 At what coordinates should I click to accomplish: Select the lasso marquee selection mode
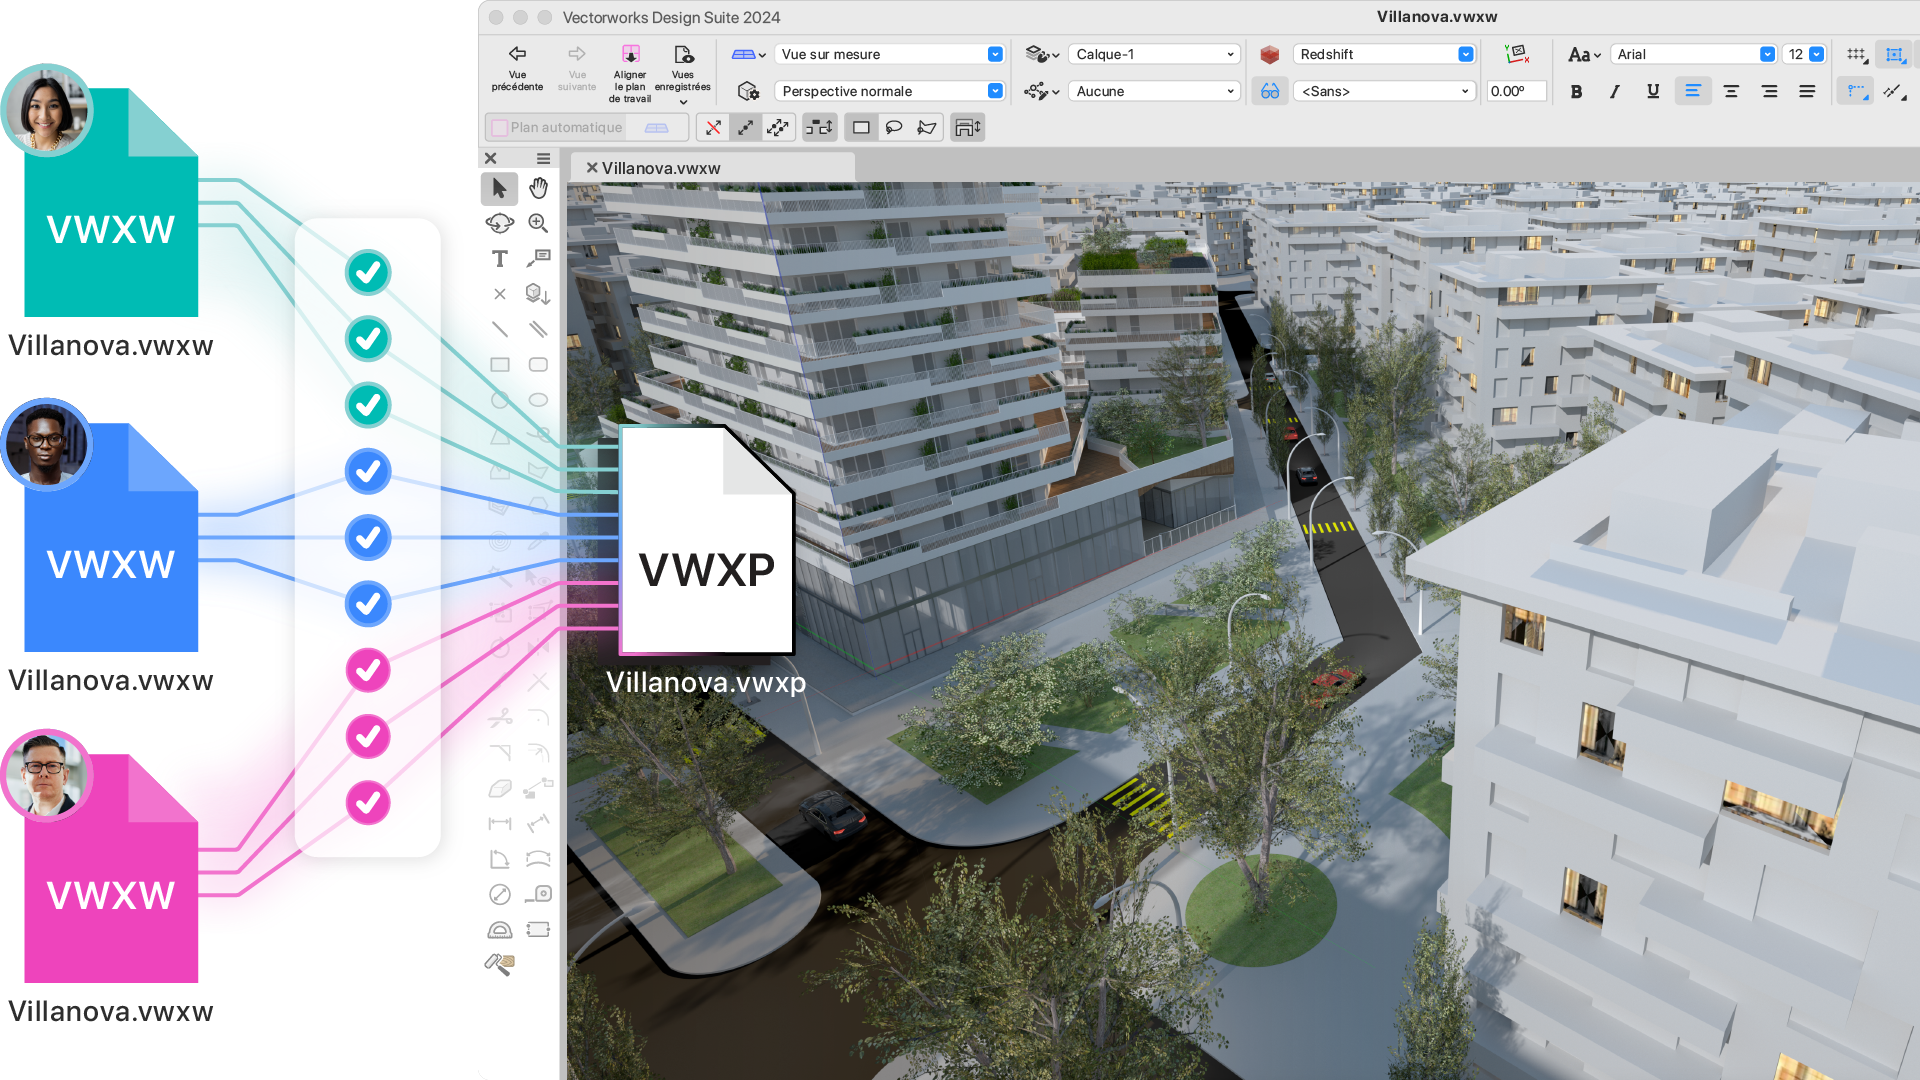[894, 127]
